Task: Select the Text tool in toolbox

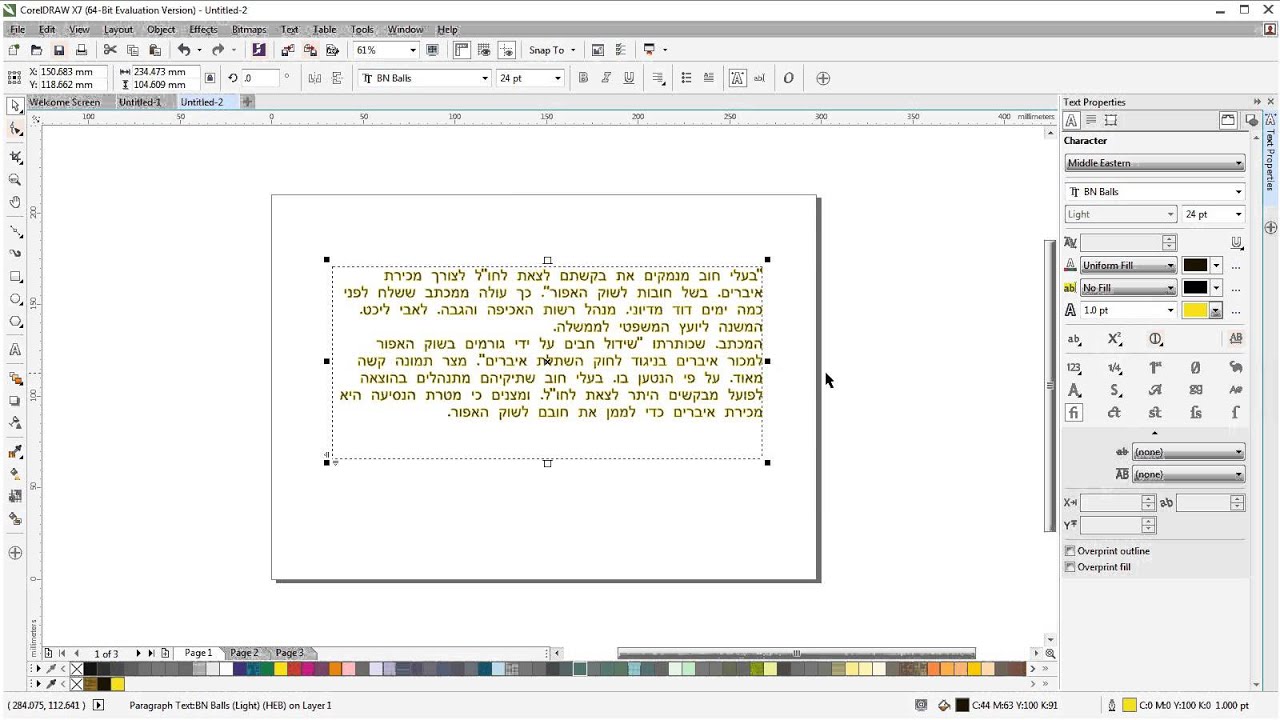Action: click(x=15, y=350)
